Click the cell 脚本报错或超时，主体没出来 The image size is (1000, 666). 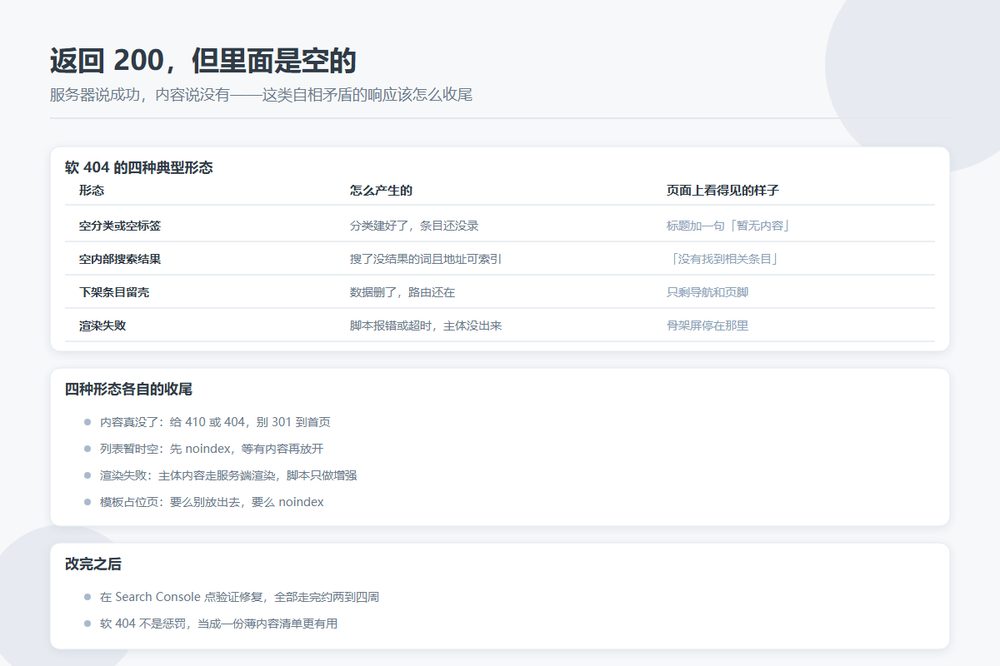pyautogui.click(x=425, y=325)
